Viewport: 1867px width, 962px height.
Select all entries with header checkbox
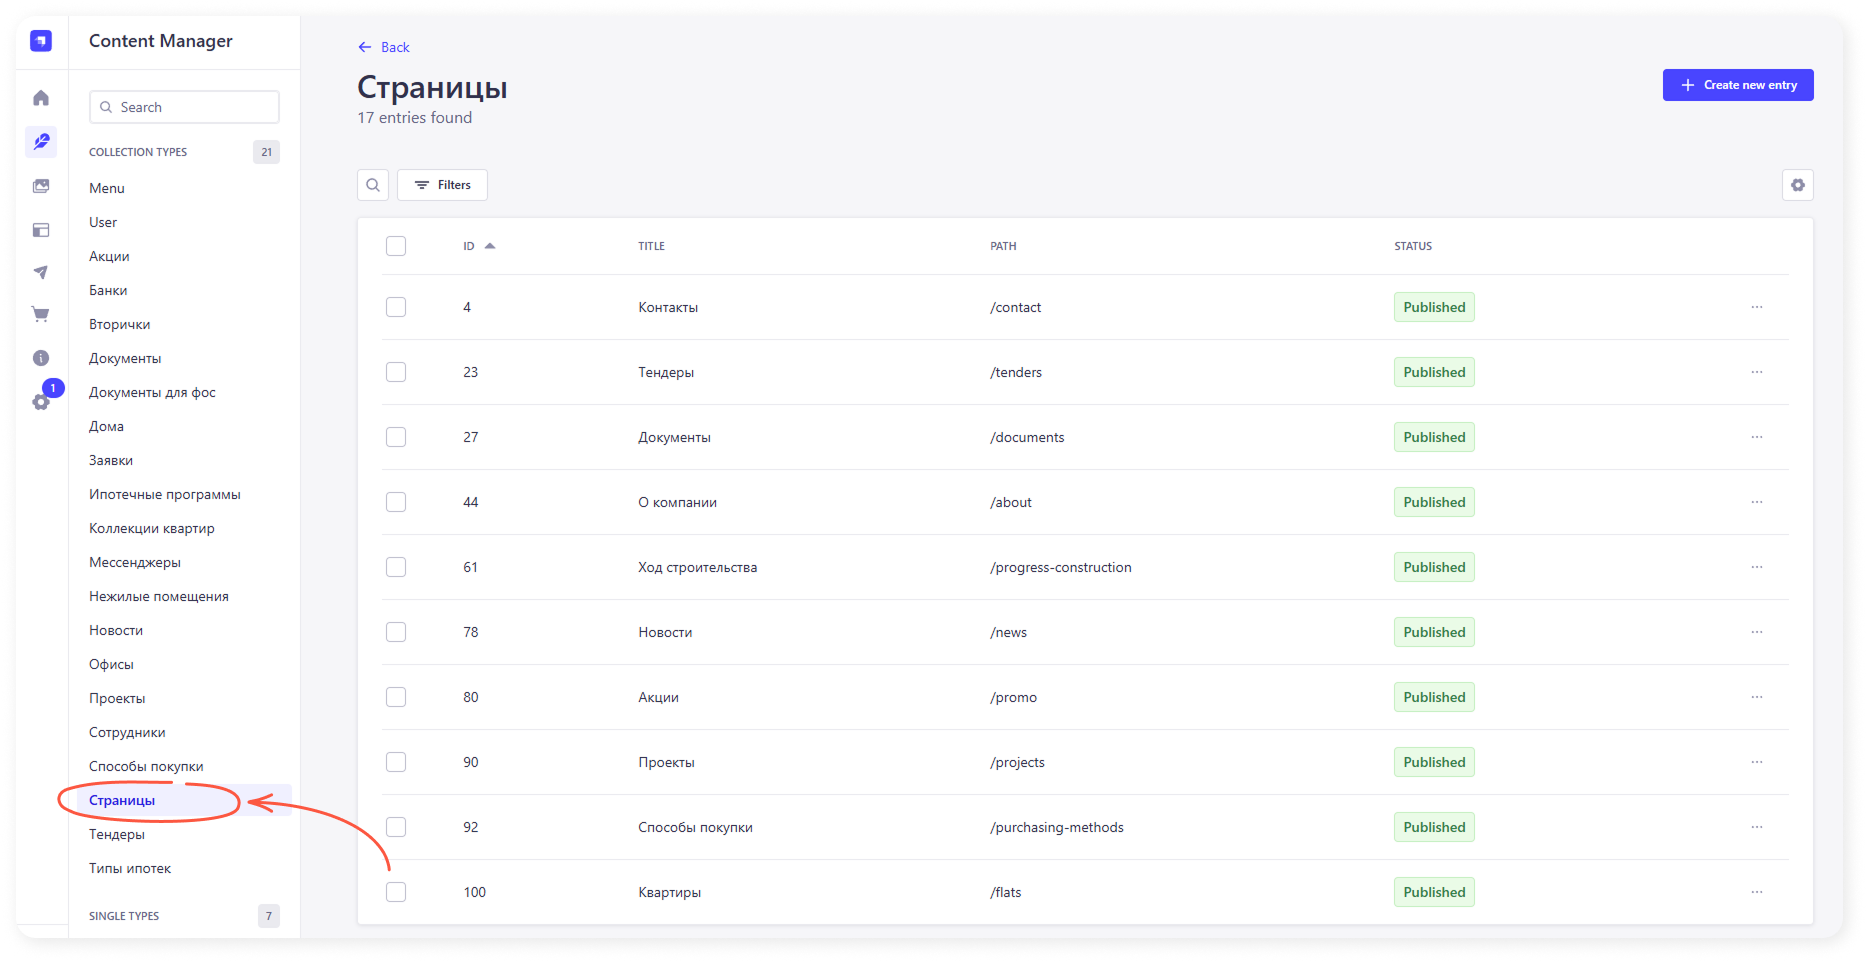point(396,246)
